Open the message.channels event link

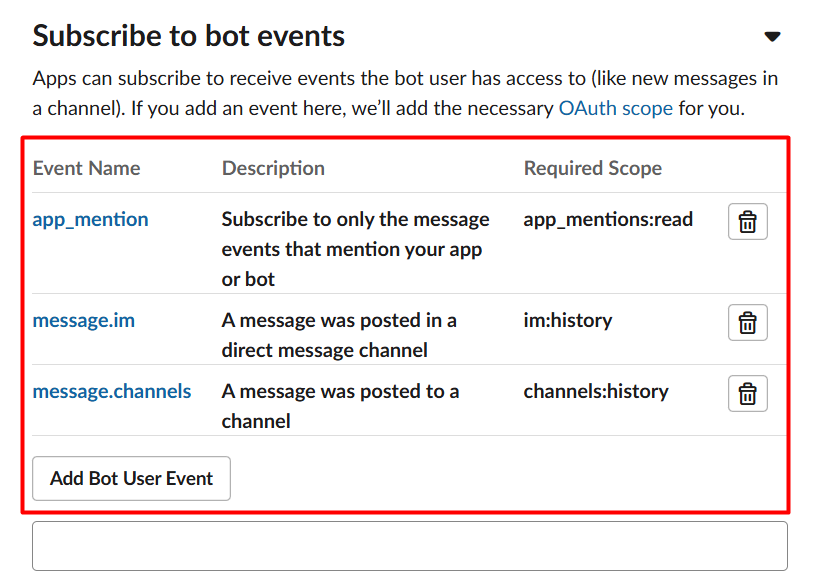(112, 391)
